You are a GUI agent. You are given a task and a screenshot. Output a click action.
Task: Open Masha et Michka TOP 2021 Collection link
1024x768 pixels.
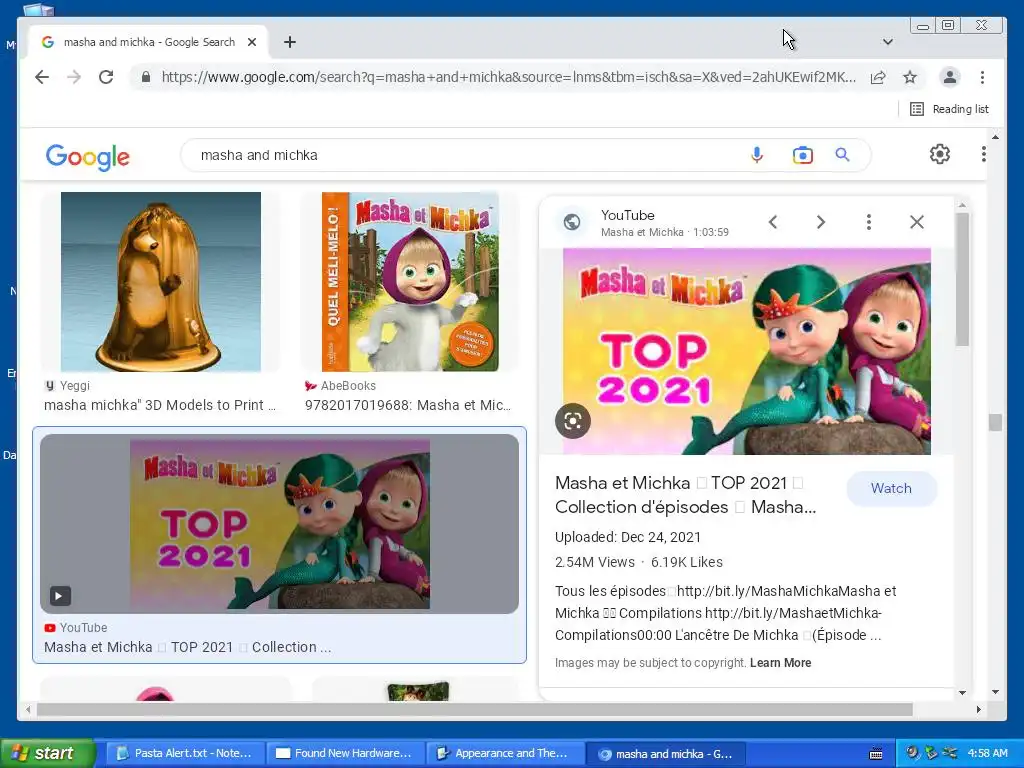click(x=187, y=647)
